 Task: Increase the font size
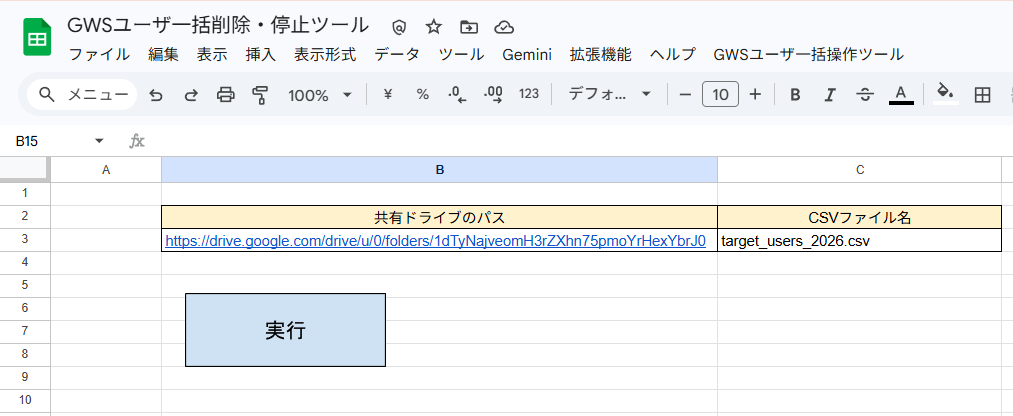point(755,95)
